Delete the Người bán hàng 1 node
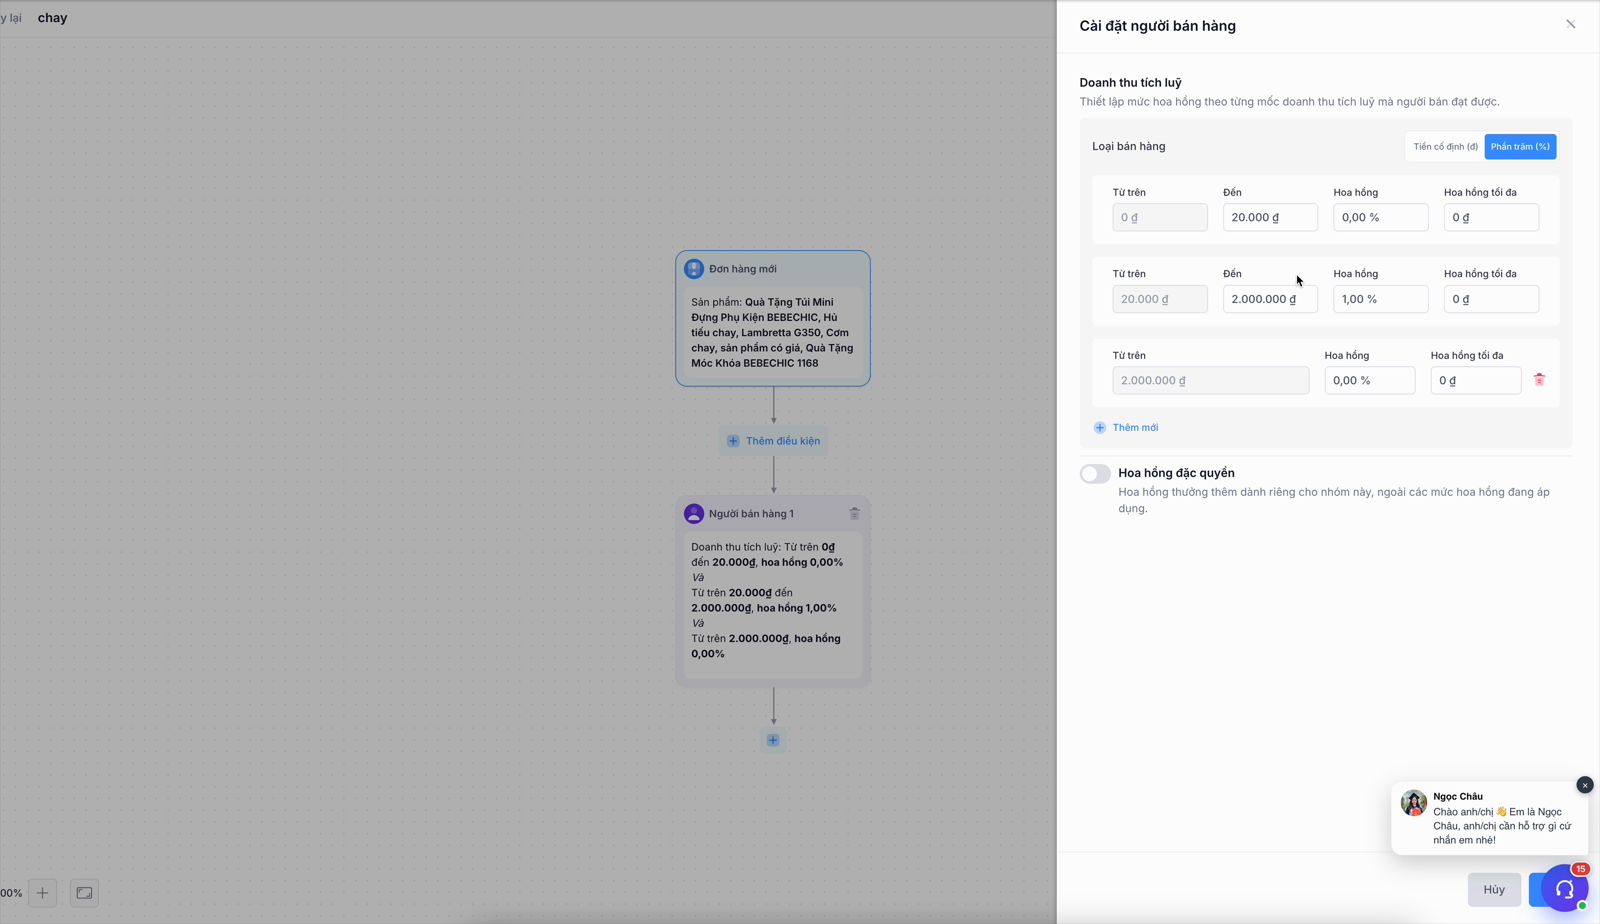The height and width of the screenshot is (924, 1600). [x=854, y=513]
